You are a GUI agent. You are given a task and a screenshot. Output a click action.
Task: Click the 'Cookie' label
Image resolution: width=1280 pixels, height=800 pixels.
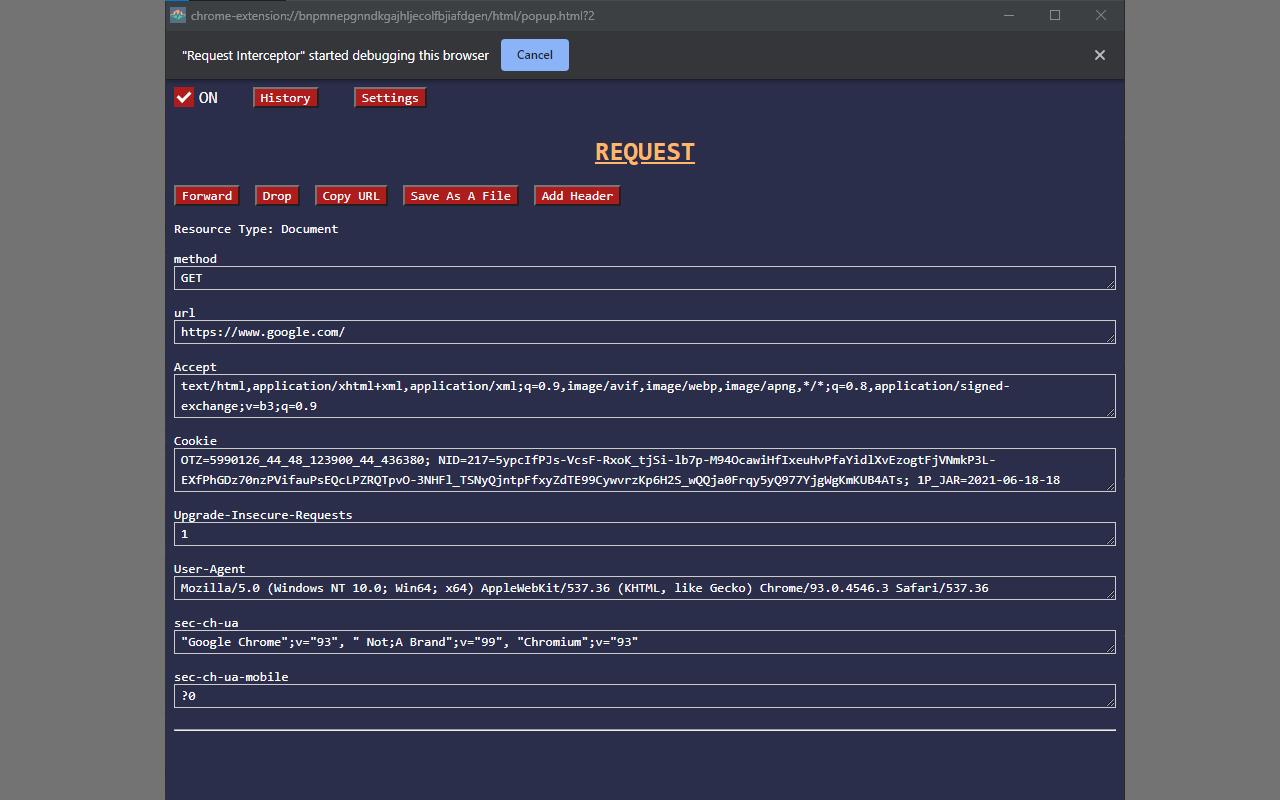pos(195,441)
